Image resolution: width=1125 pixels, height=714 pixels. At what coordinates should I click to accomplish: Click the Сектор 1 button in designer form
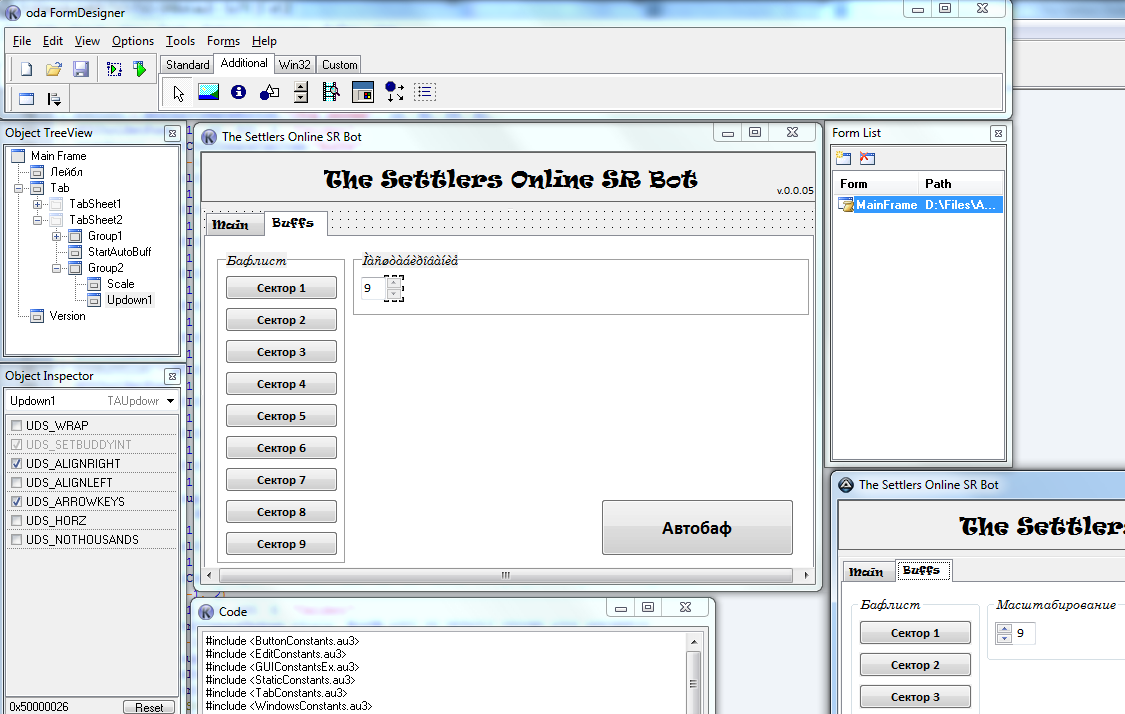click(281, 288)
